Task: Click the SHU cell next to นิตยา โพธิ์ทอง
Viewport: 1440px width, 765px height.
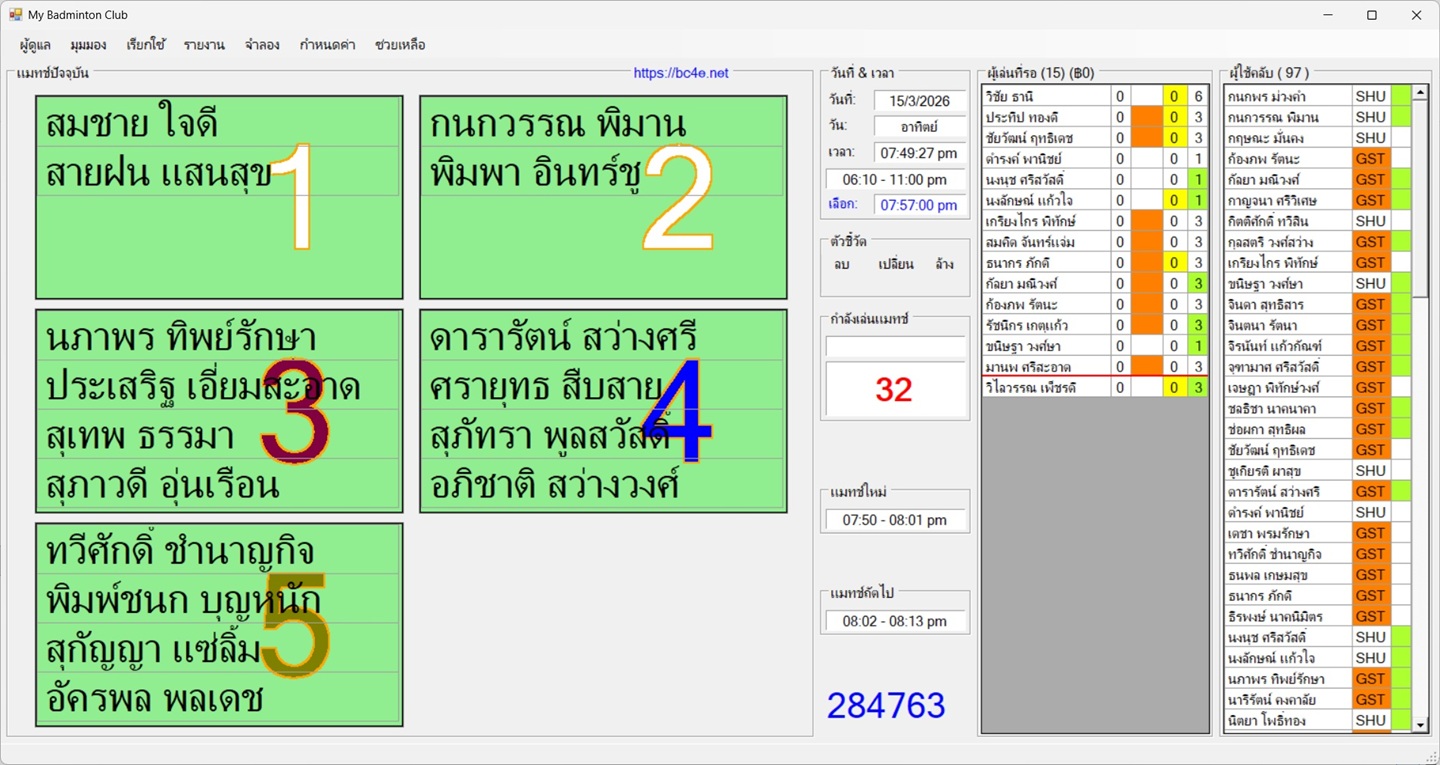Action: tap(1371, 720)
